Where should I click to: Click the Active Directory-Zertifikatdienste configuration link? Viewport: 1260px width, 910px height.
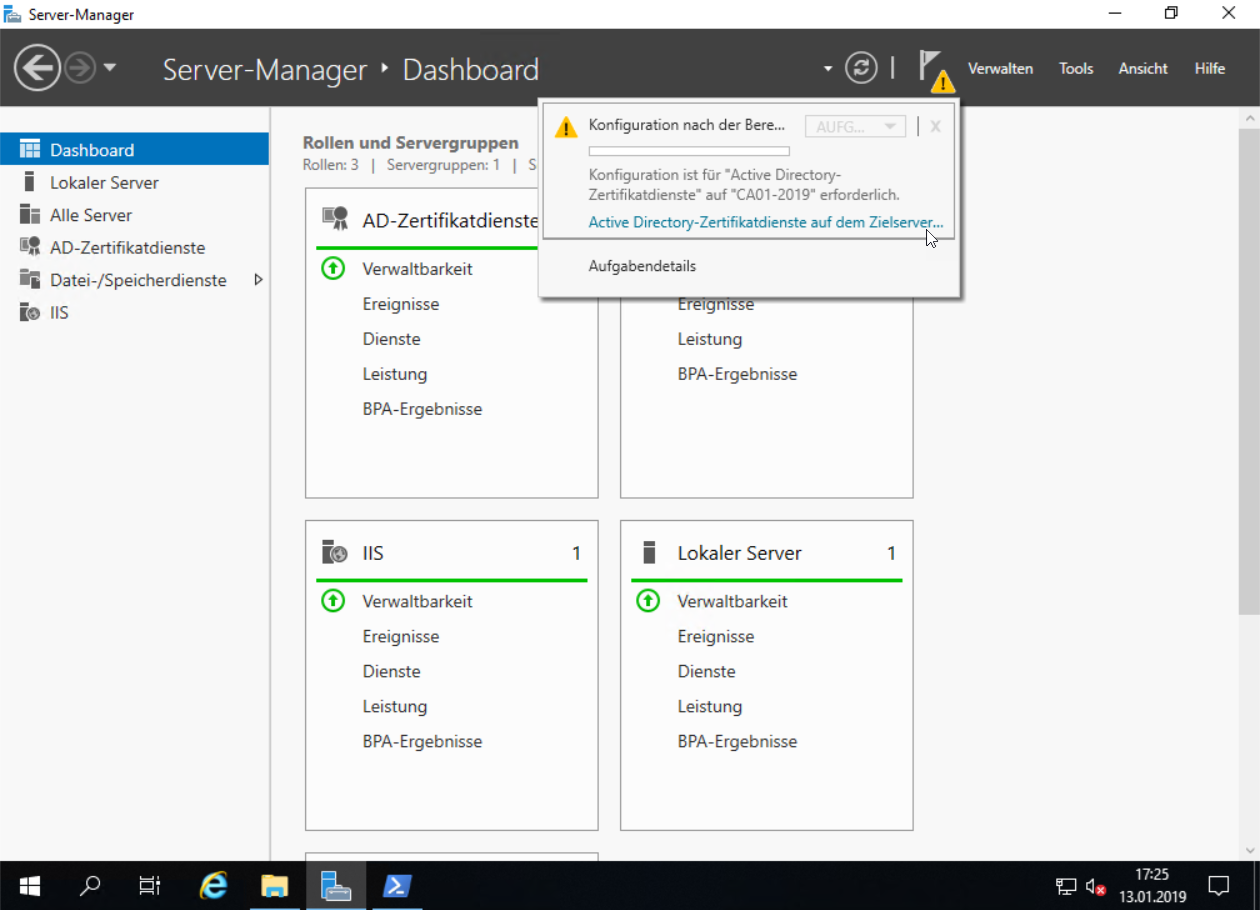[765, 222]
